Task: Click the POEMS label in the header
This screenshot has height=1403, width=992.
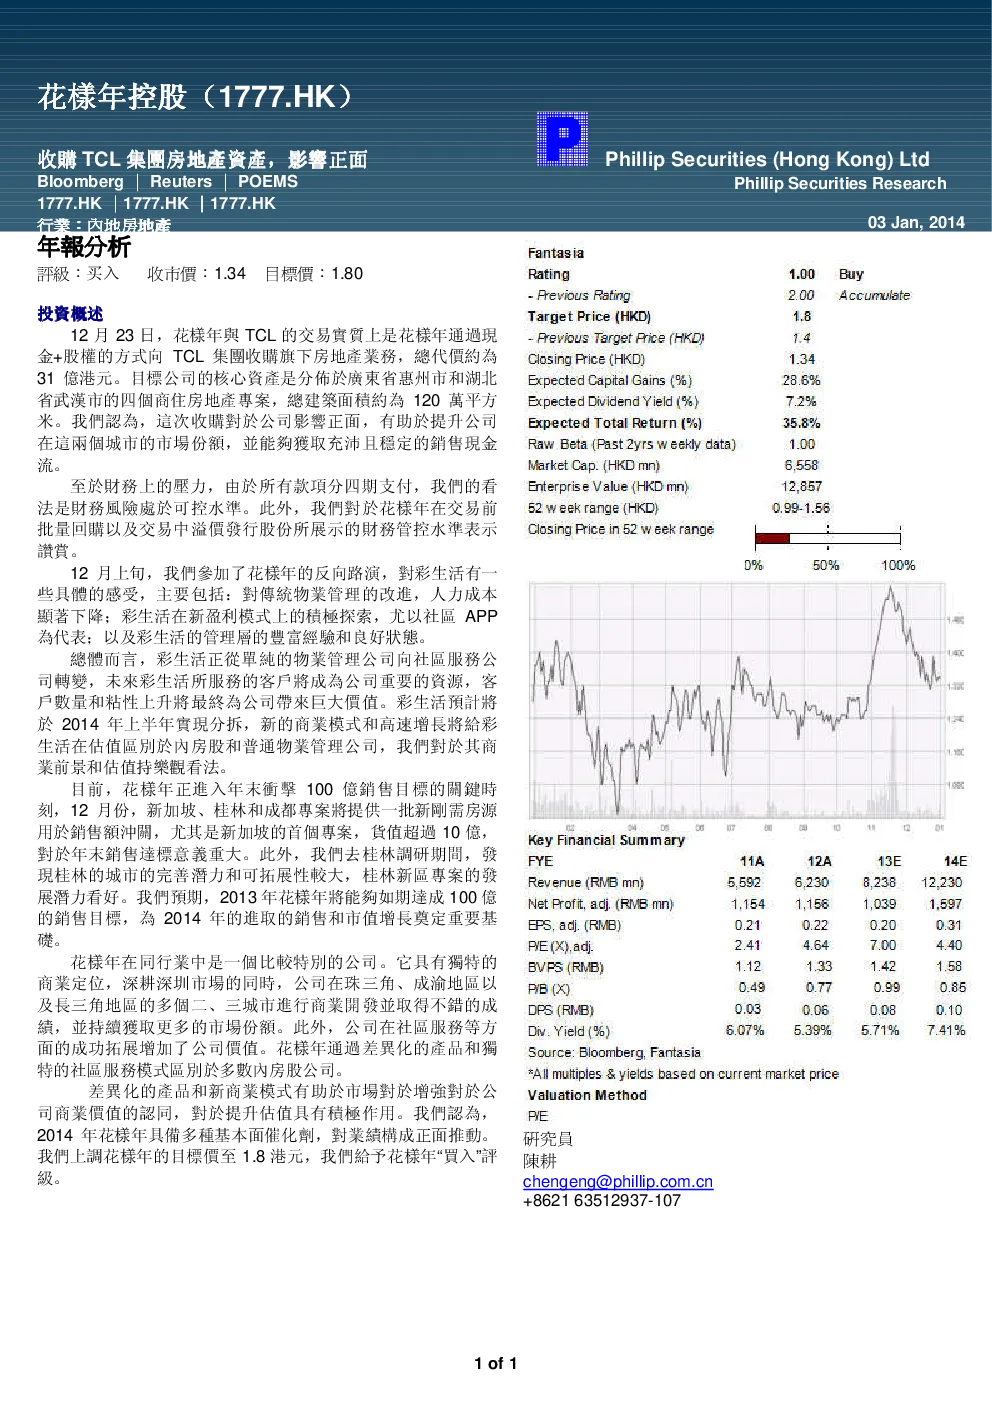Action: pyautogui.click(x=268, y=181)
